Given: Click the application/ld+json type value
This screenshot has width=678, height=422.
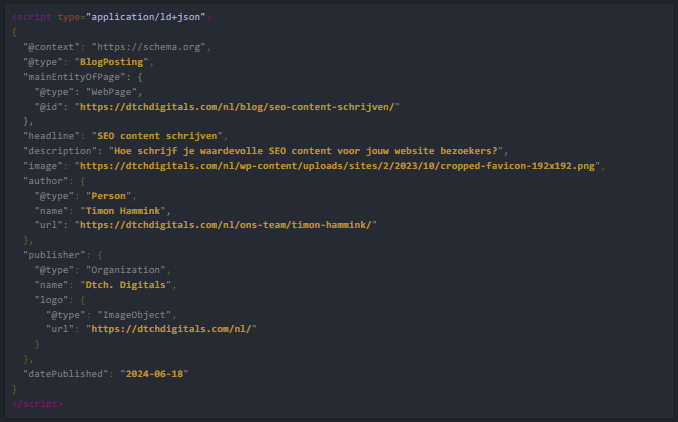Looking at the screenshot, I should click(146, 17).
